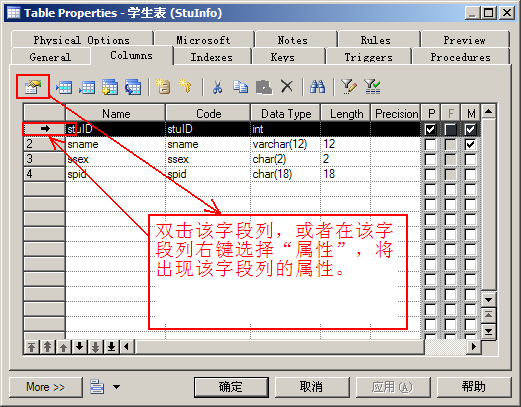The height and width of the screenshot is (407, 521).
Task: Click the dialog menu list icon
Action: click(97, 387)
